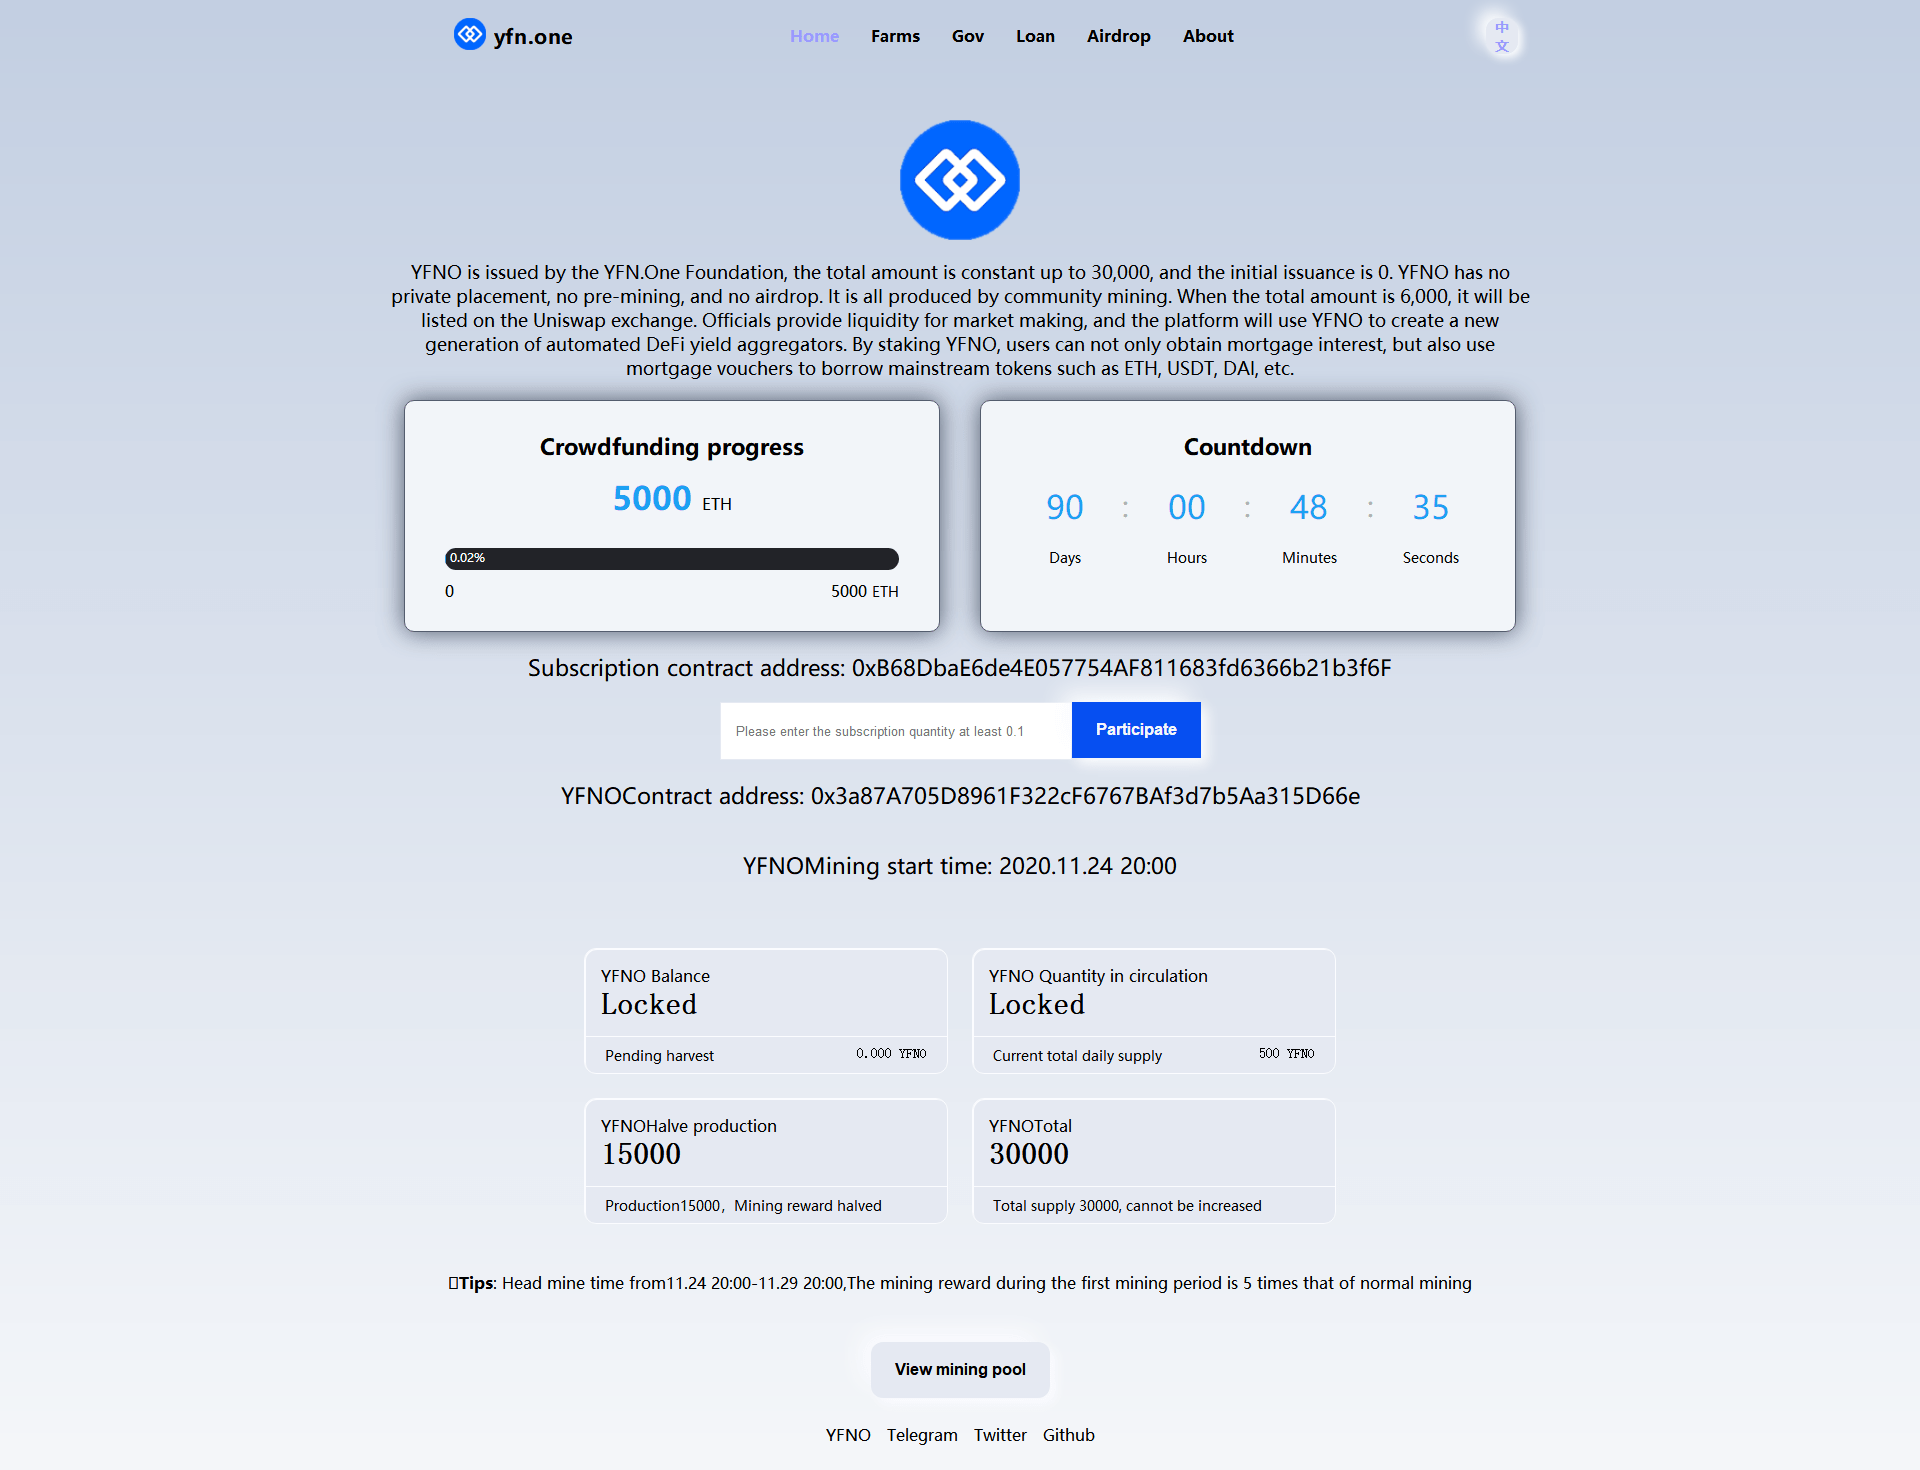Open the About navigation page
This screenshot has width=1920, height=1470.
(x=1207, y=34)
